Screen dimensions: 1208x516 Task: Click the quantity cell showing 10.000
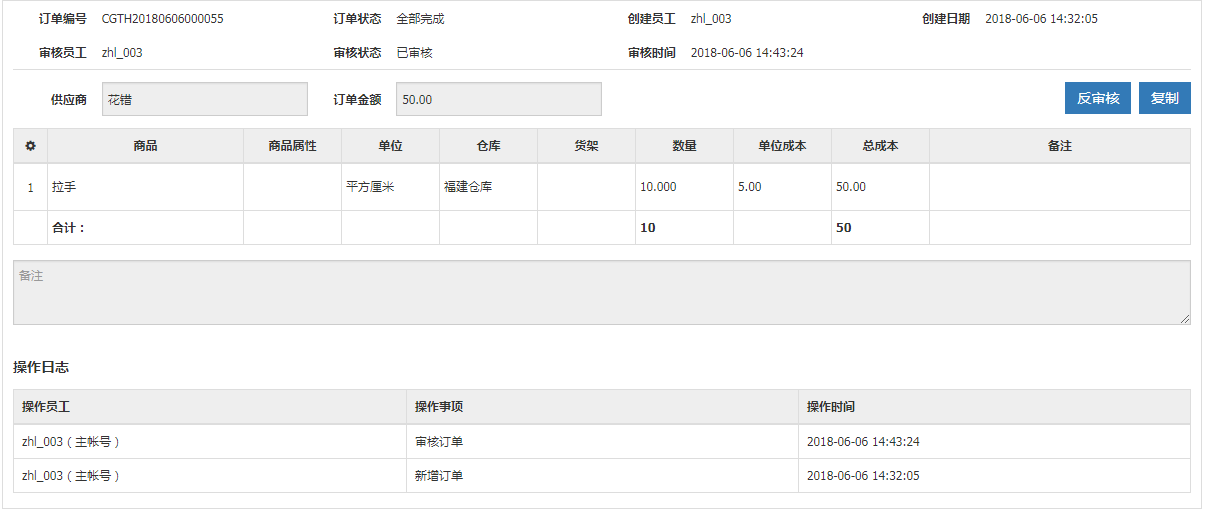tap(684, 187)
